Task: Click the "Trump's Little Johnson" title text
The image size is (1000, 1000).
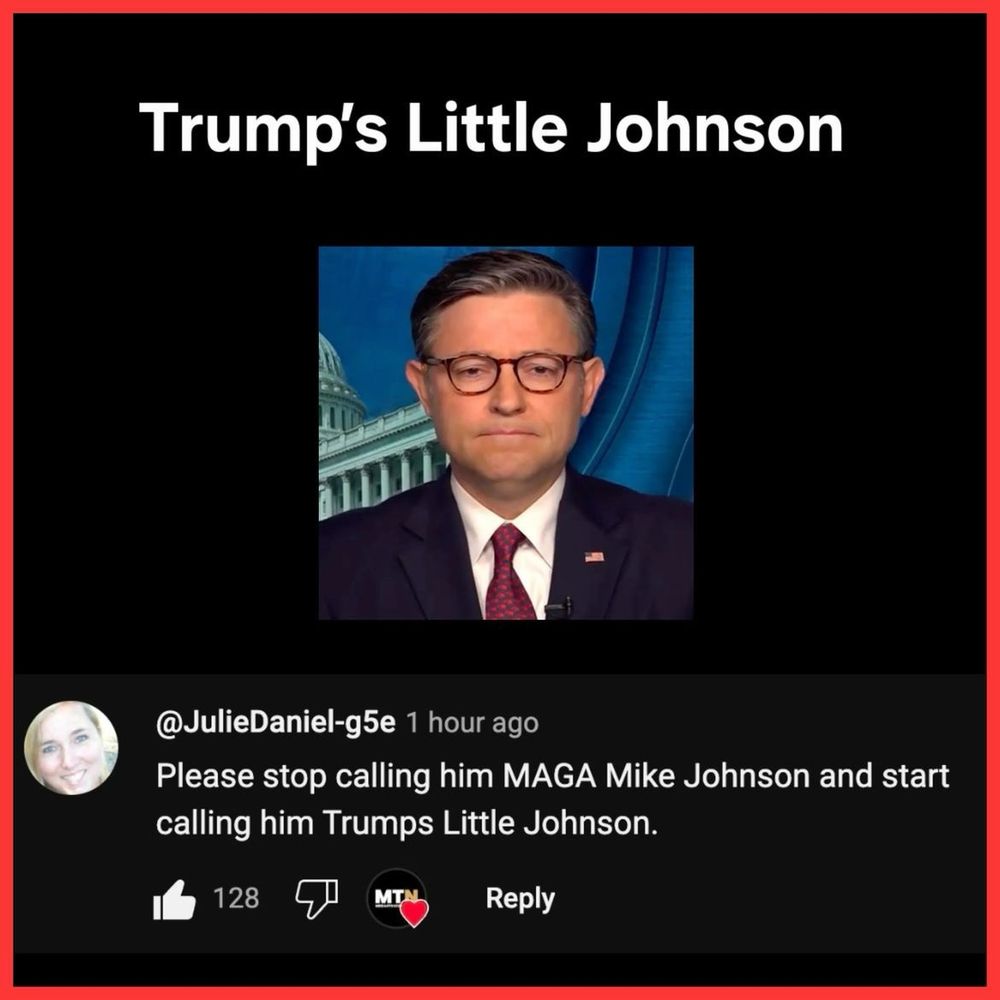Action: click(x=491, y=128)
